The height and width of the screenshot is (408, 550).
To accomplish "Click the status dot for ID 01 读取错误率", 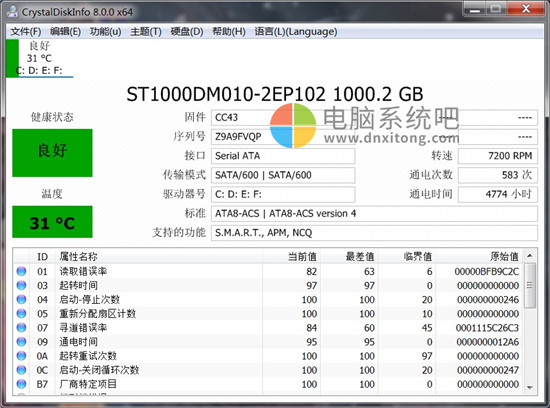I will click(21, 271).
